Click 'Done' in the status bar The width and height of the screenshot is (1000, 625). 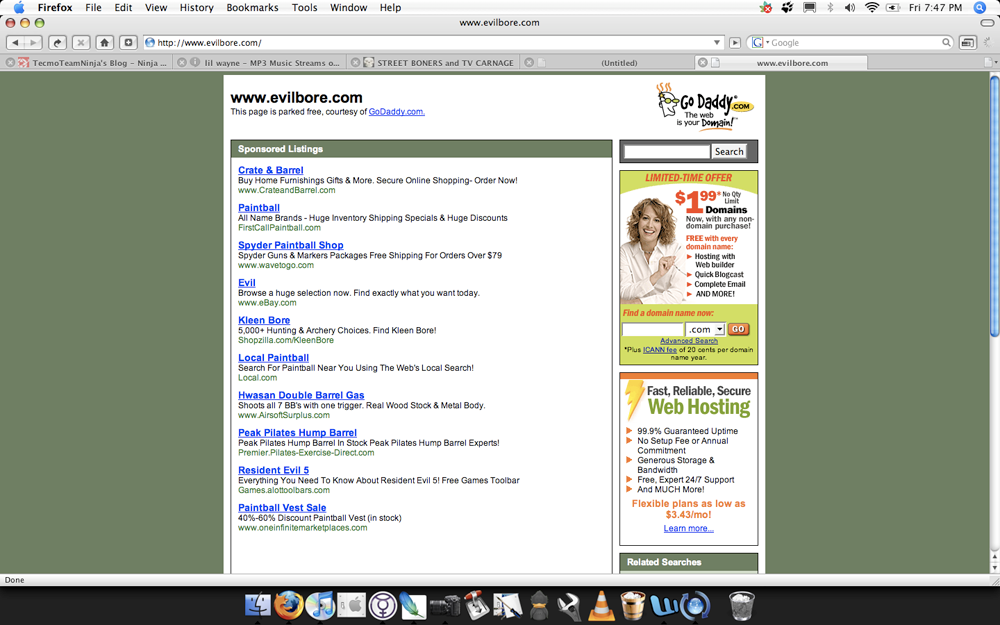(x=15, y=580)
